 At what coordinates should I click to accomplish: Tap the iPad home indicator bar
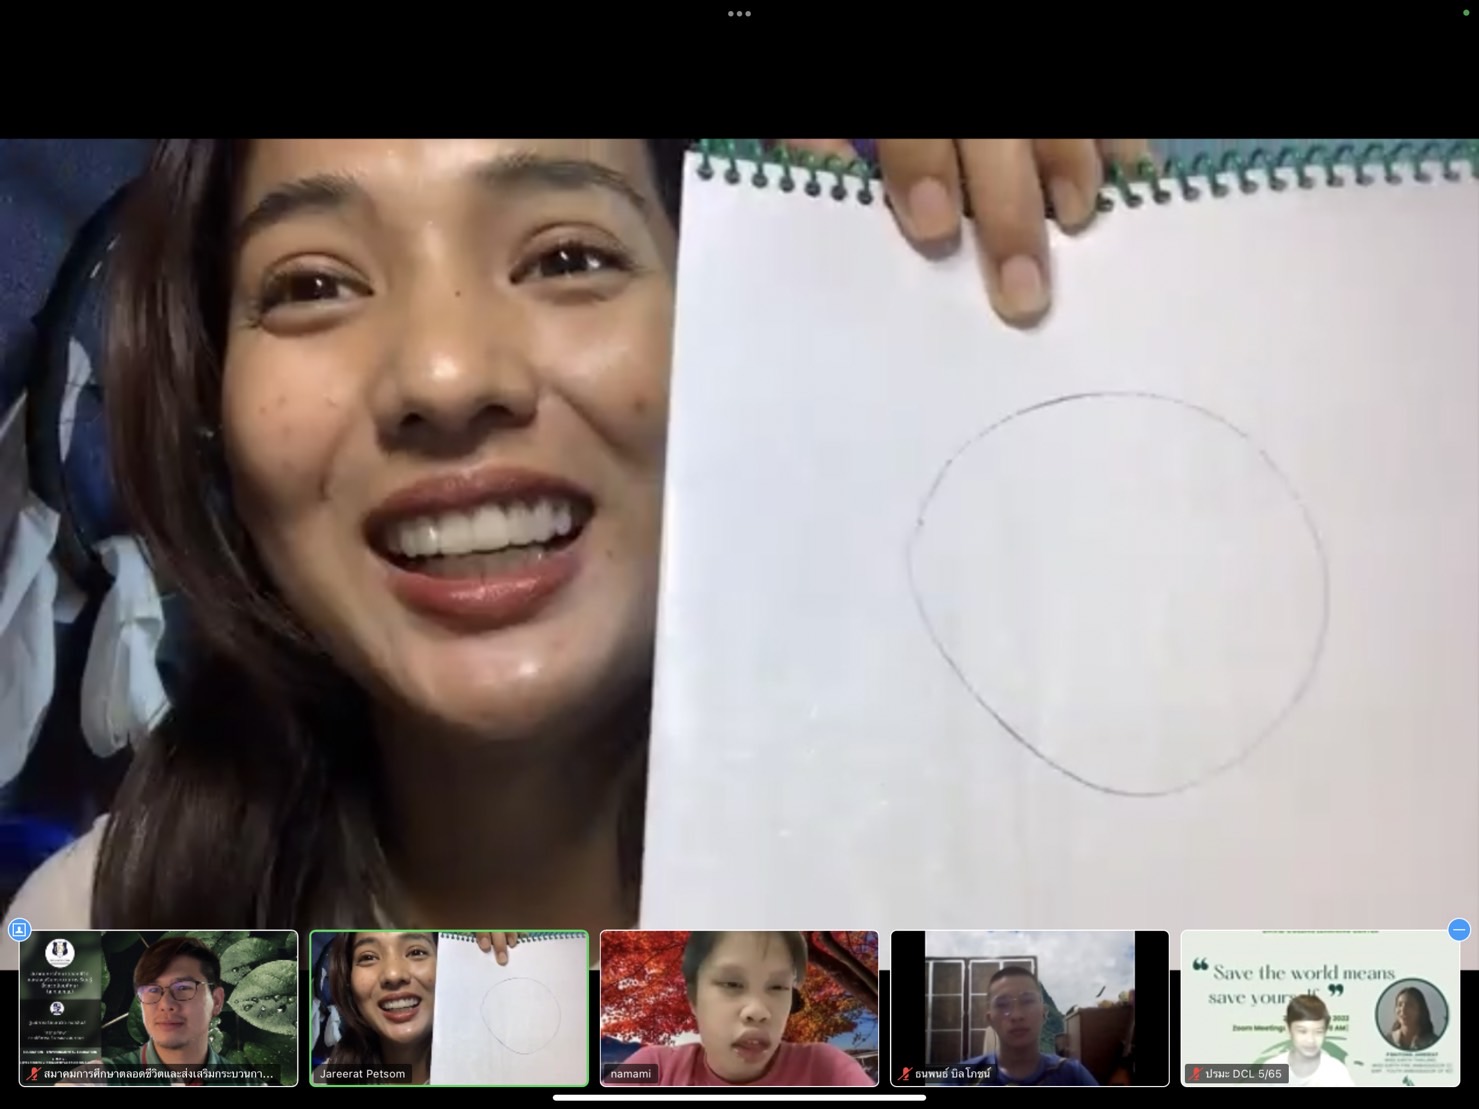[739, 1097]
